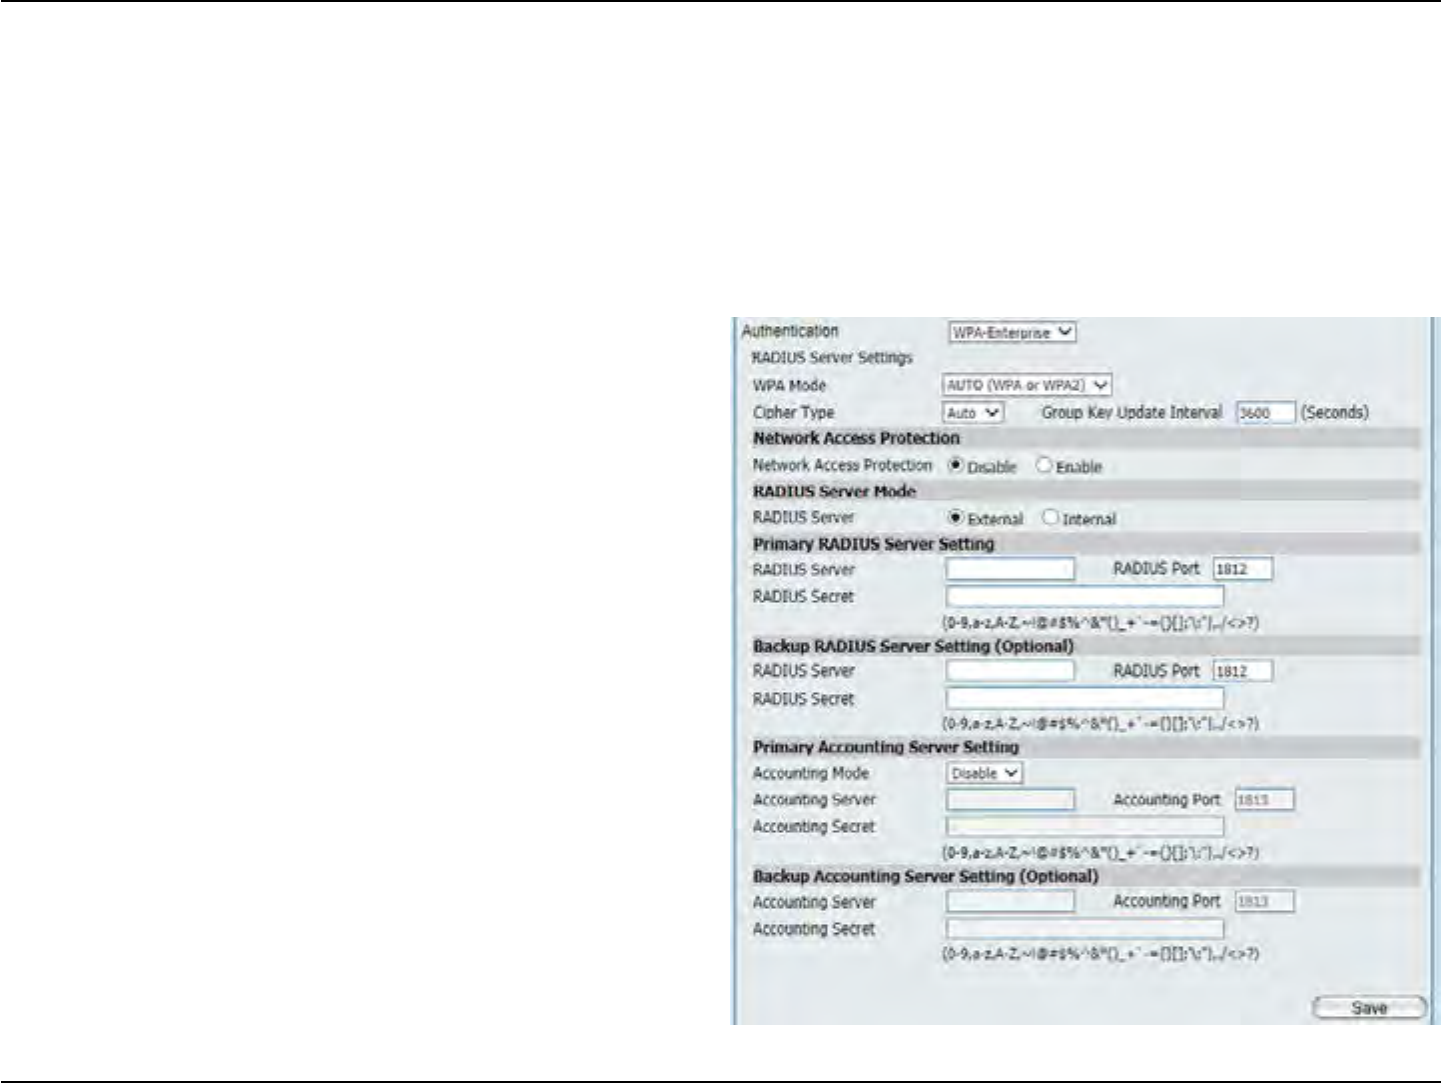Click the "Primary Accounting Server Setting" header

(x=886, y=747)
